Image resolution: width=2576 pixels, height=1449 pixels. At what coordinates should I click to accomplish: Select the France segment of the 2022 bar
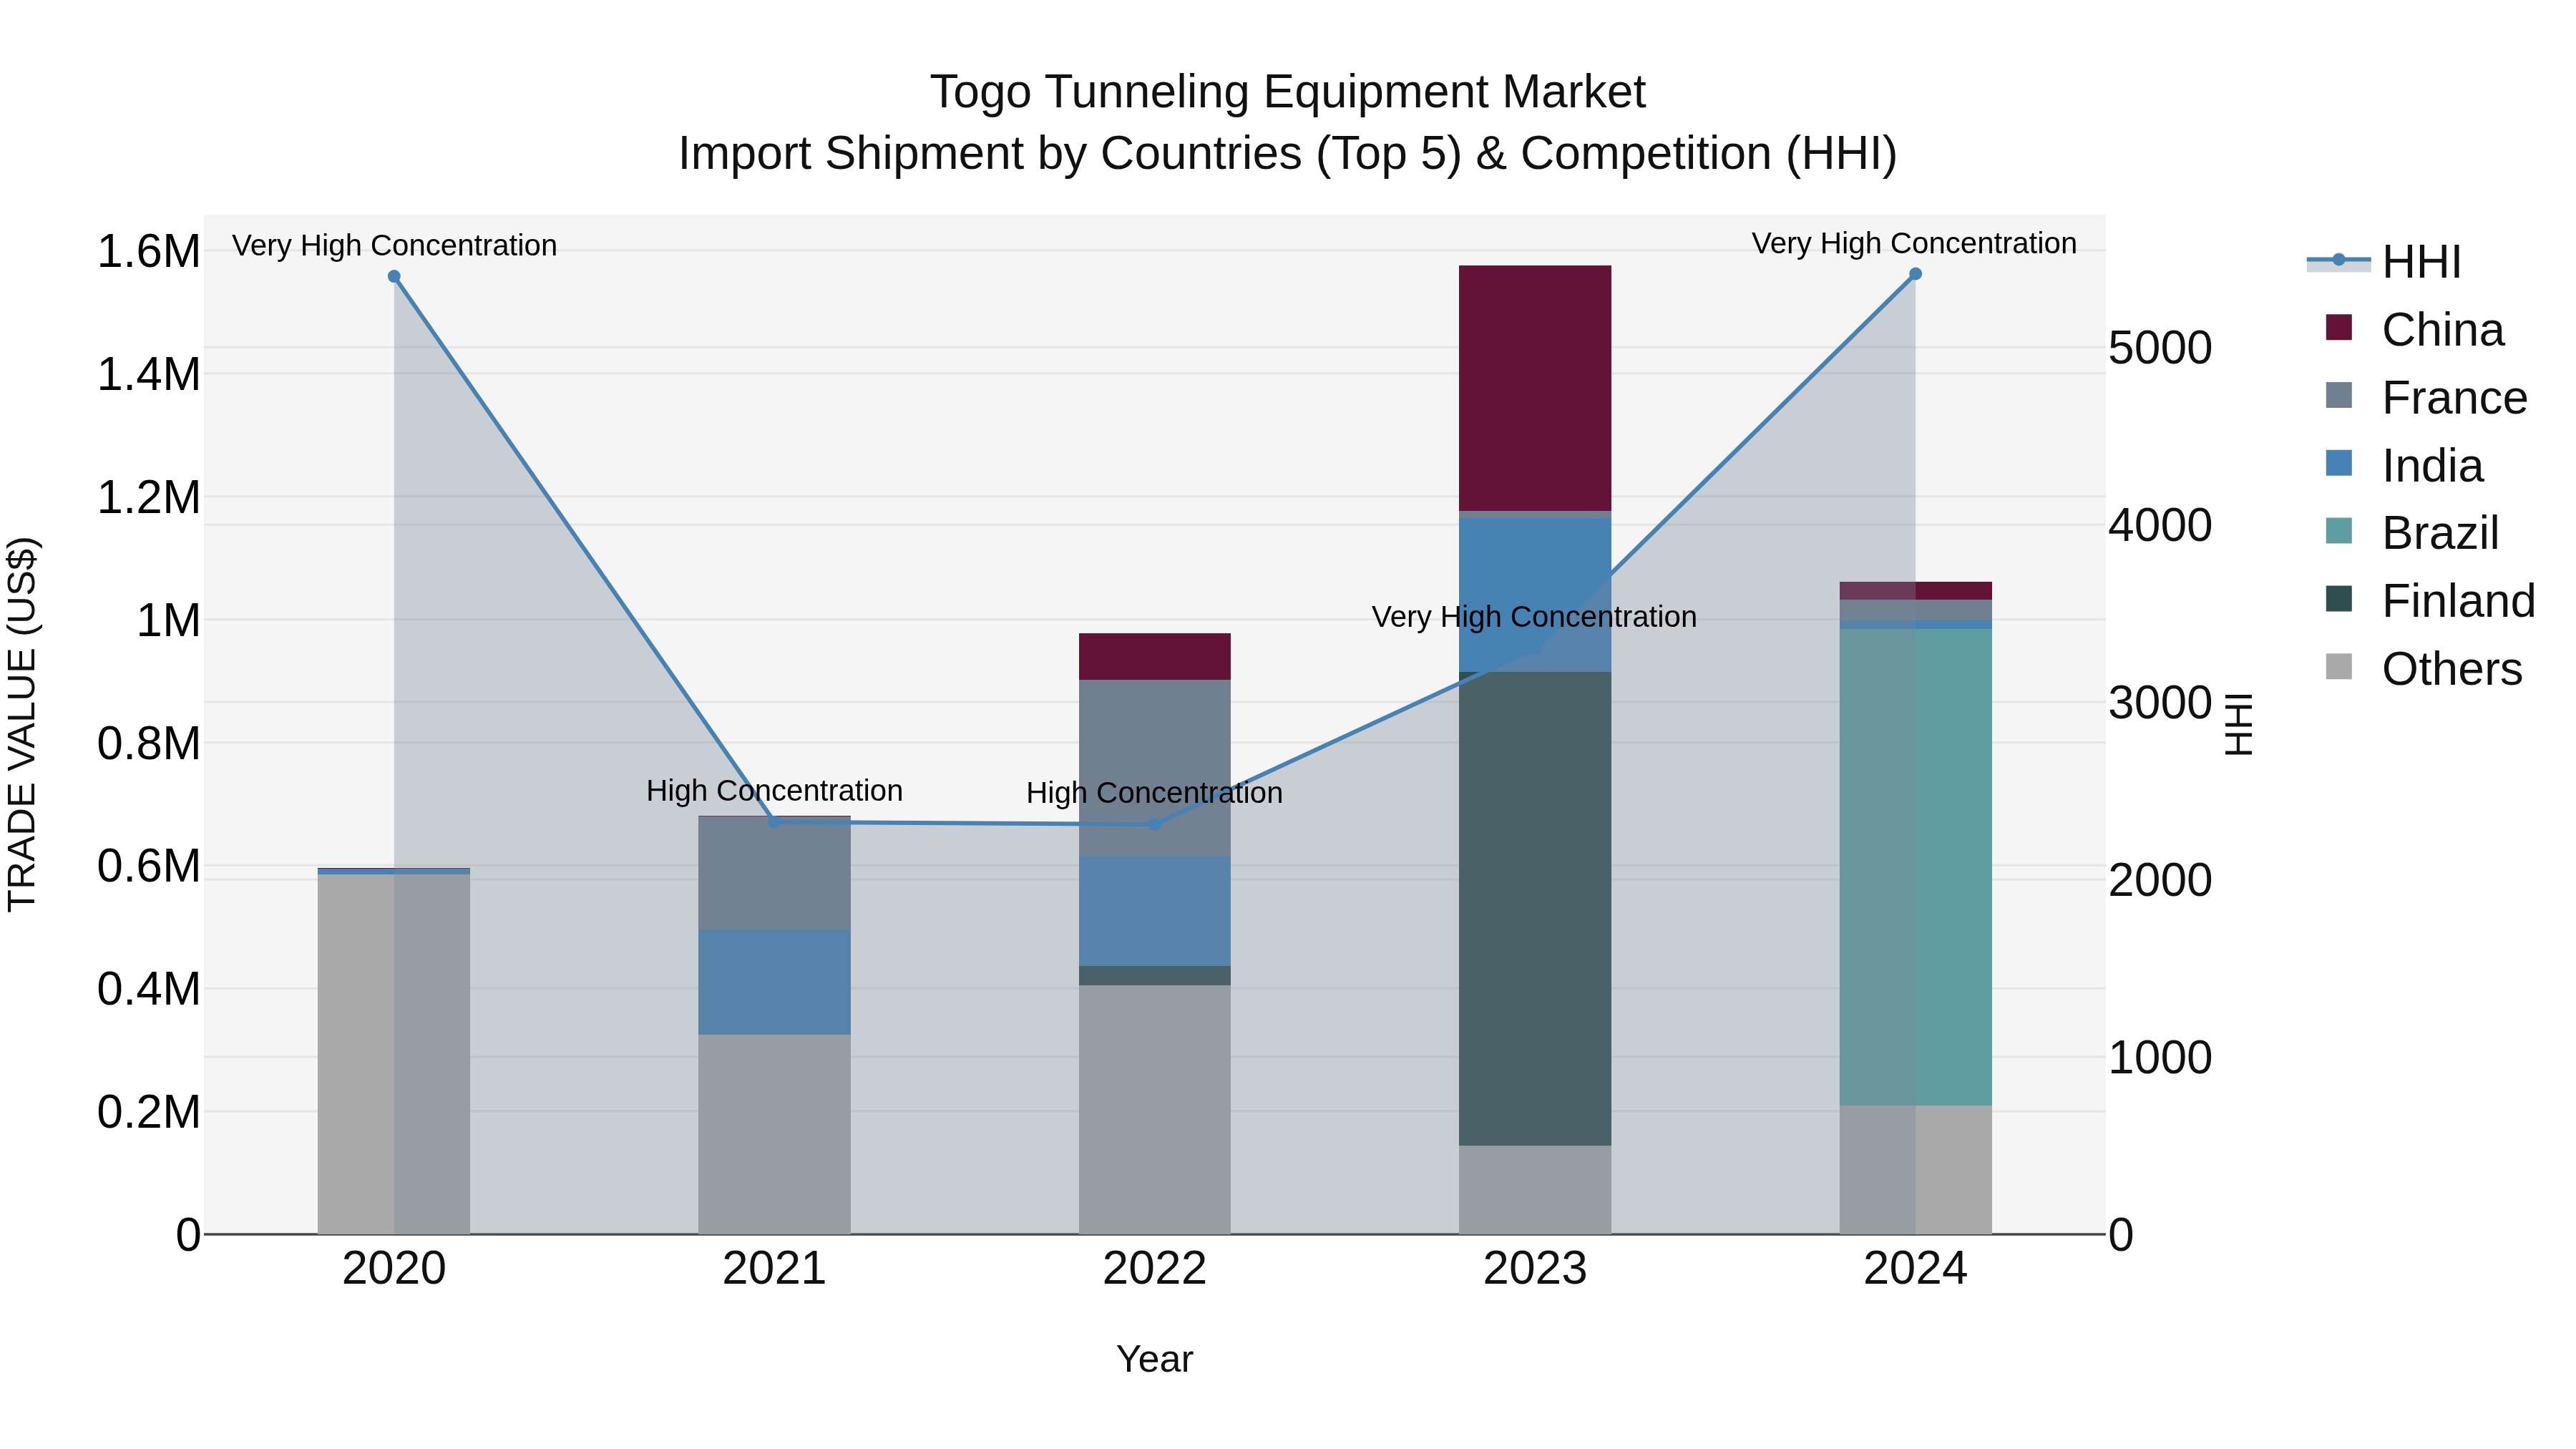point(1155,768)
